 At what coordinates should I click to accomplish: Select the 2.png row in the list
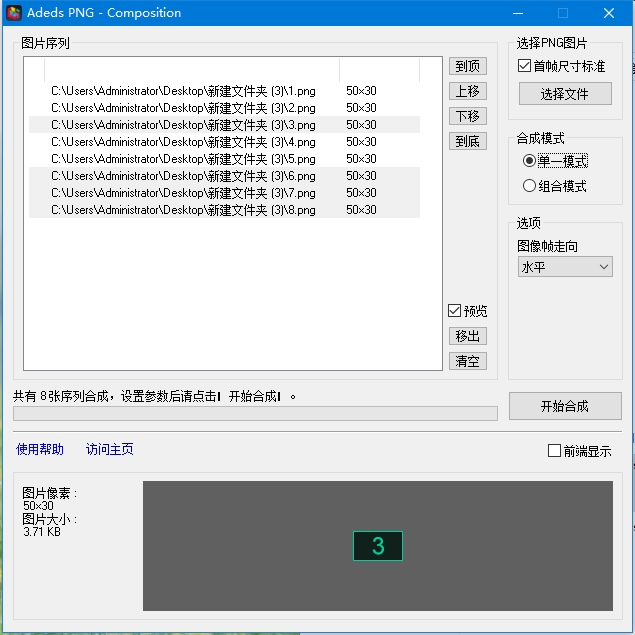coord(224,108)
